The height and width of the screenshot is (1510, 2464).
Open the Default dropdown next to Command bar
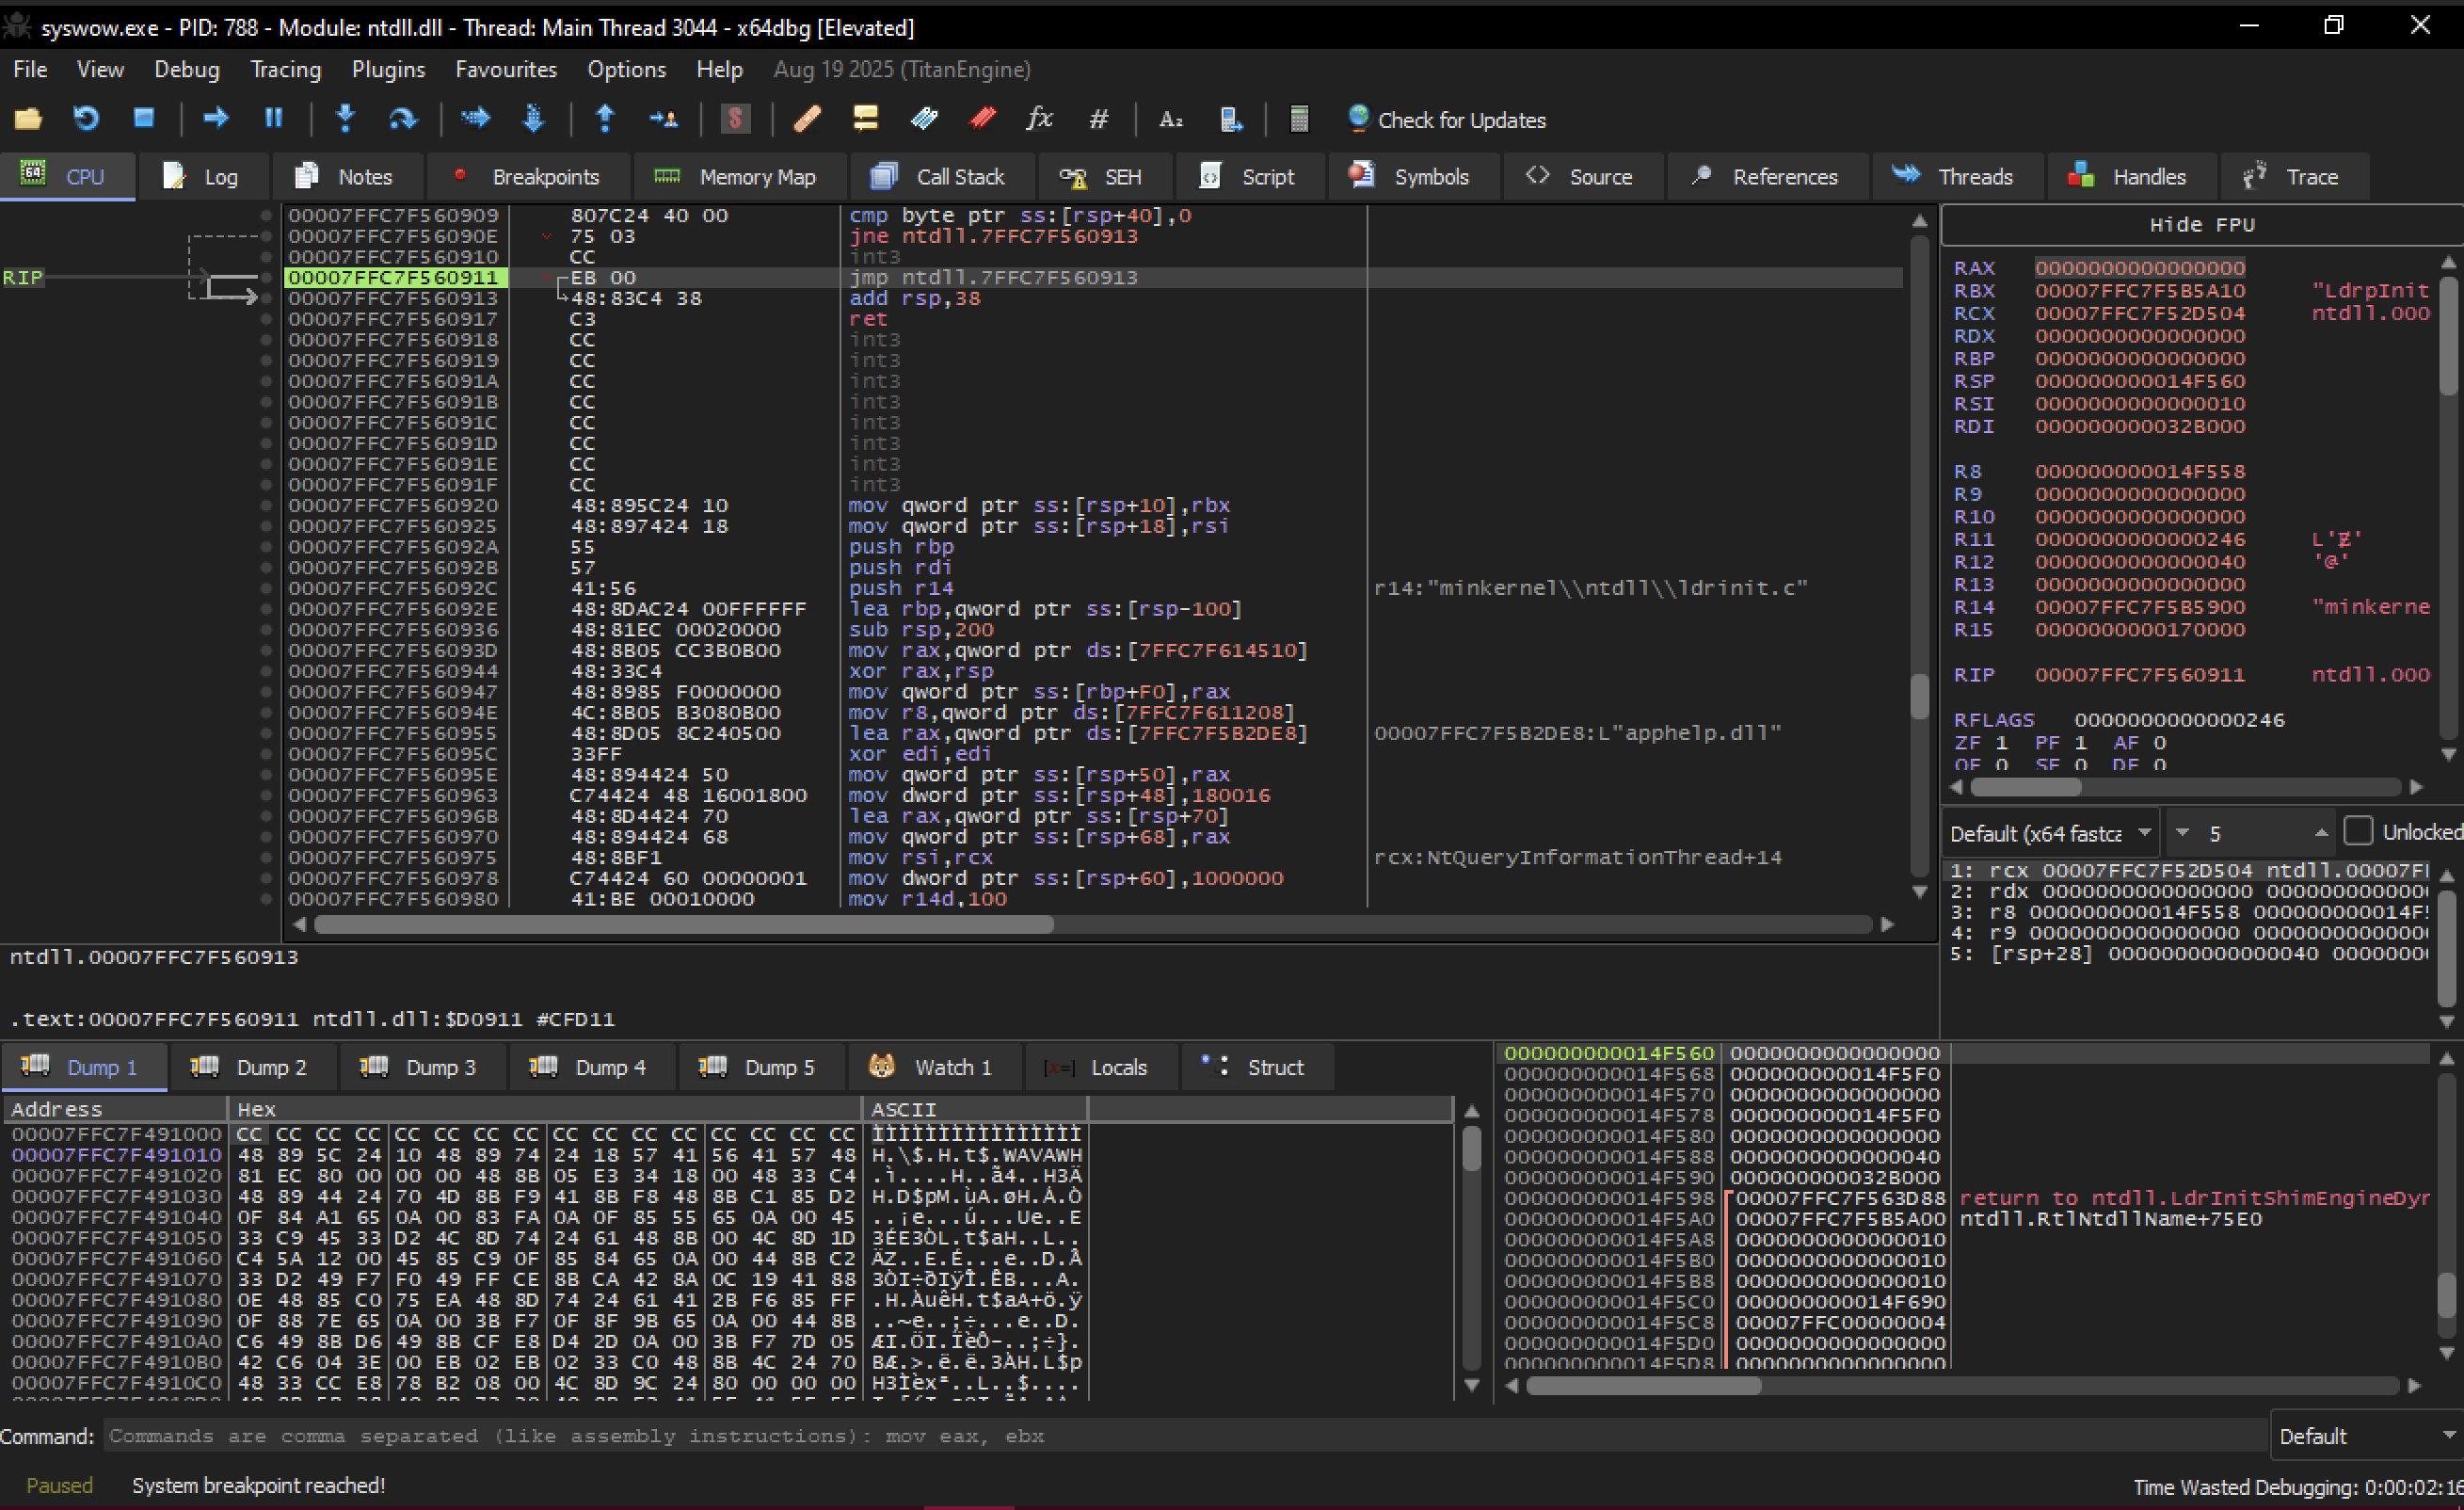[x=2366, y=1436]
